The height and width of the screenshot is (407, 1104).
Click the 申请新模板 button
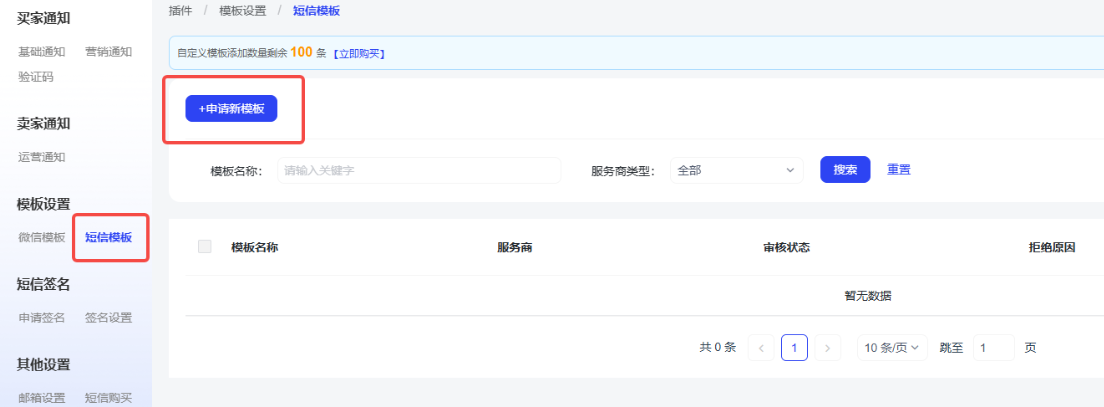231,108
